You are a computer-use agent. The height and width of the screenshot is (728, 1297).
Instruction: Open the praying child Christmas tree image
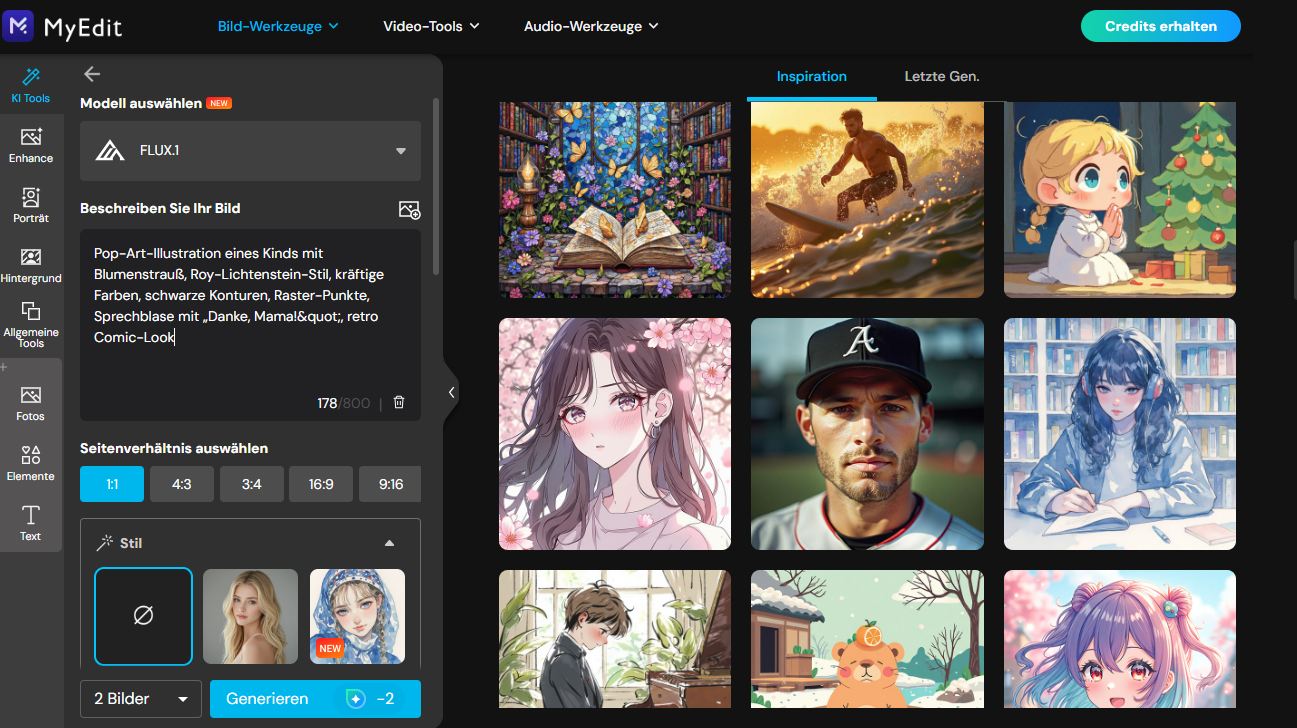pyautogui.click(x=1120, y=200)
